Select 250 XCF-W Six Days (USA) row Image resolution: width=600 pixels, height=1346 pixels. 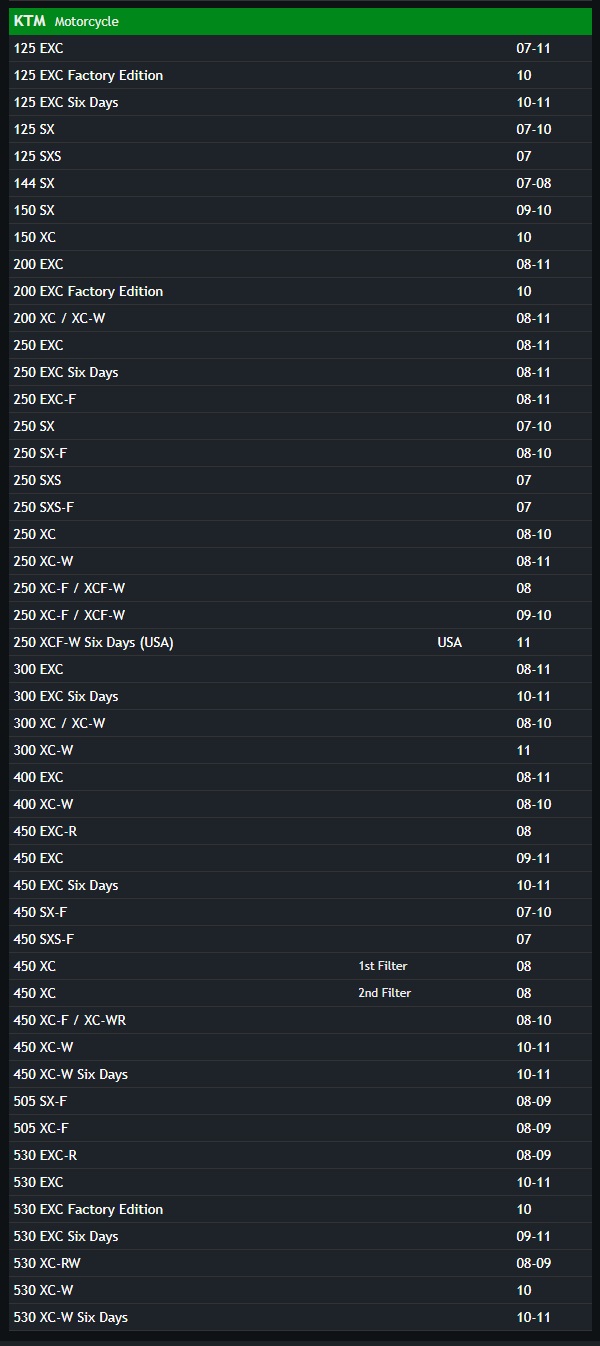(94, 642)
